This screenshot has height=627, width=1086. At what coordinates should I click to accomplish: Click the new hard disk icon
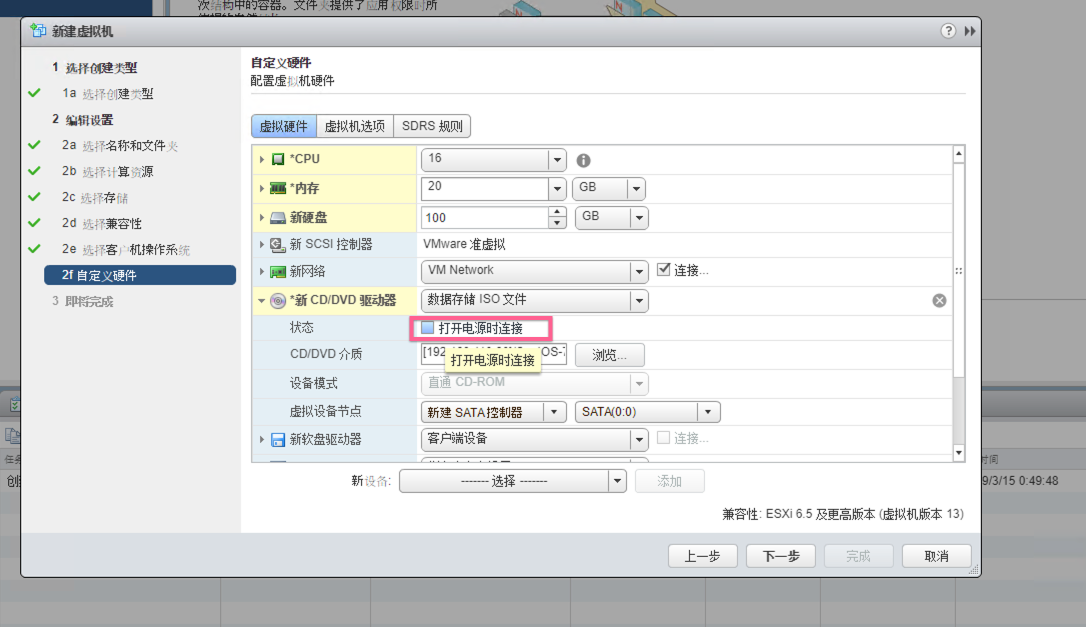tap(278, 218)
